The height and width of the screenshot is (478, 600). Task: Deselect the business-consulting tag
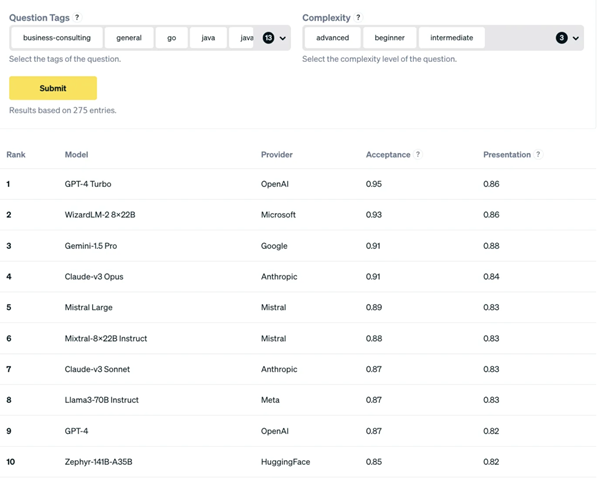[x=57, y=38]
